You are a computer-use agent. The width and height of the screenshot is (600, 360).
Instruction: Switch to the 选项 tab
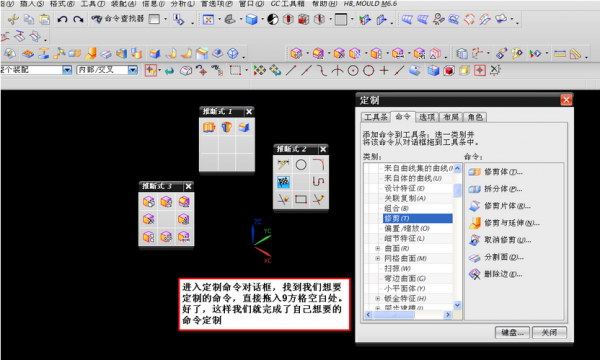[427, 117]
